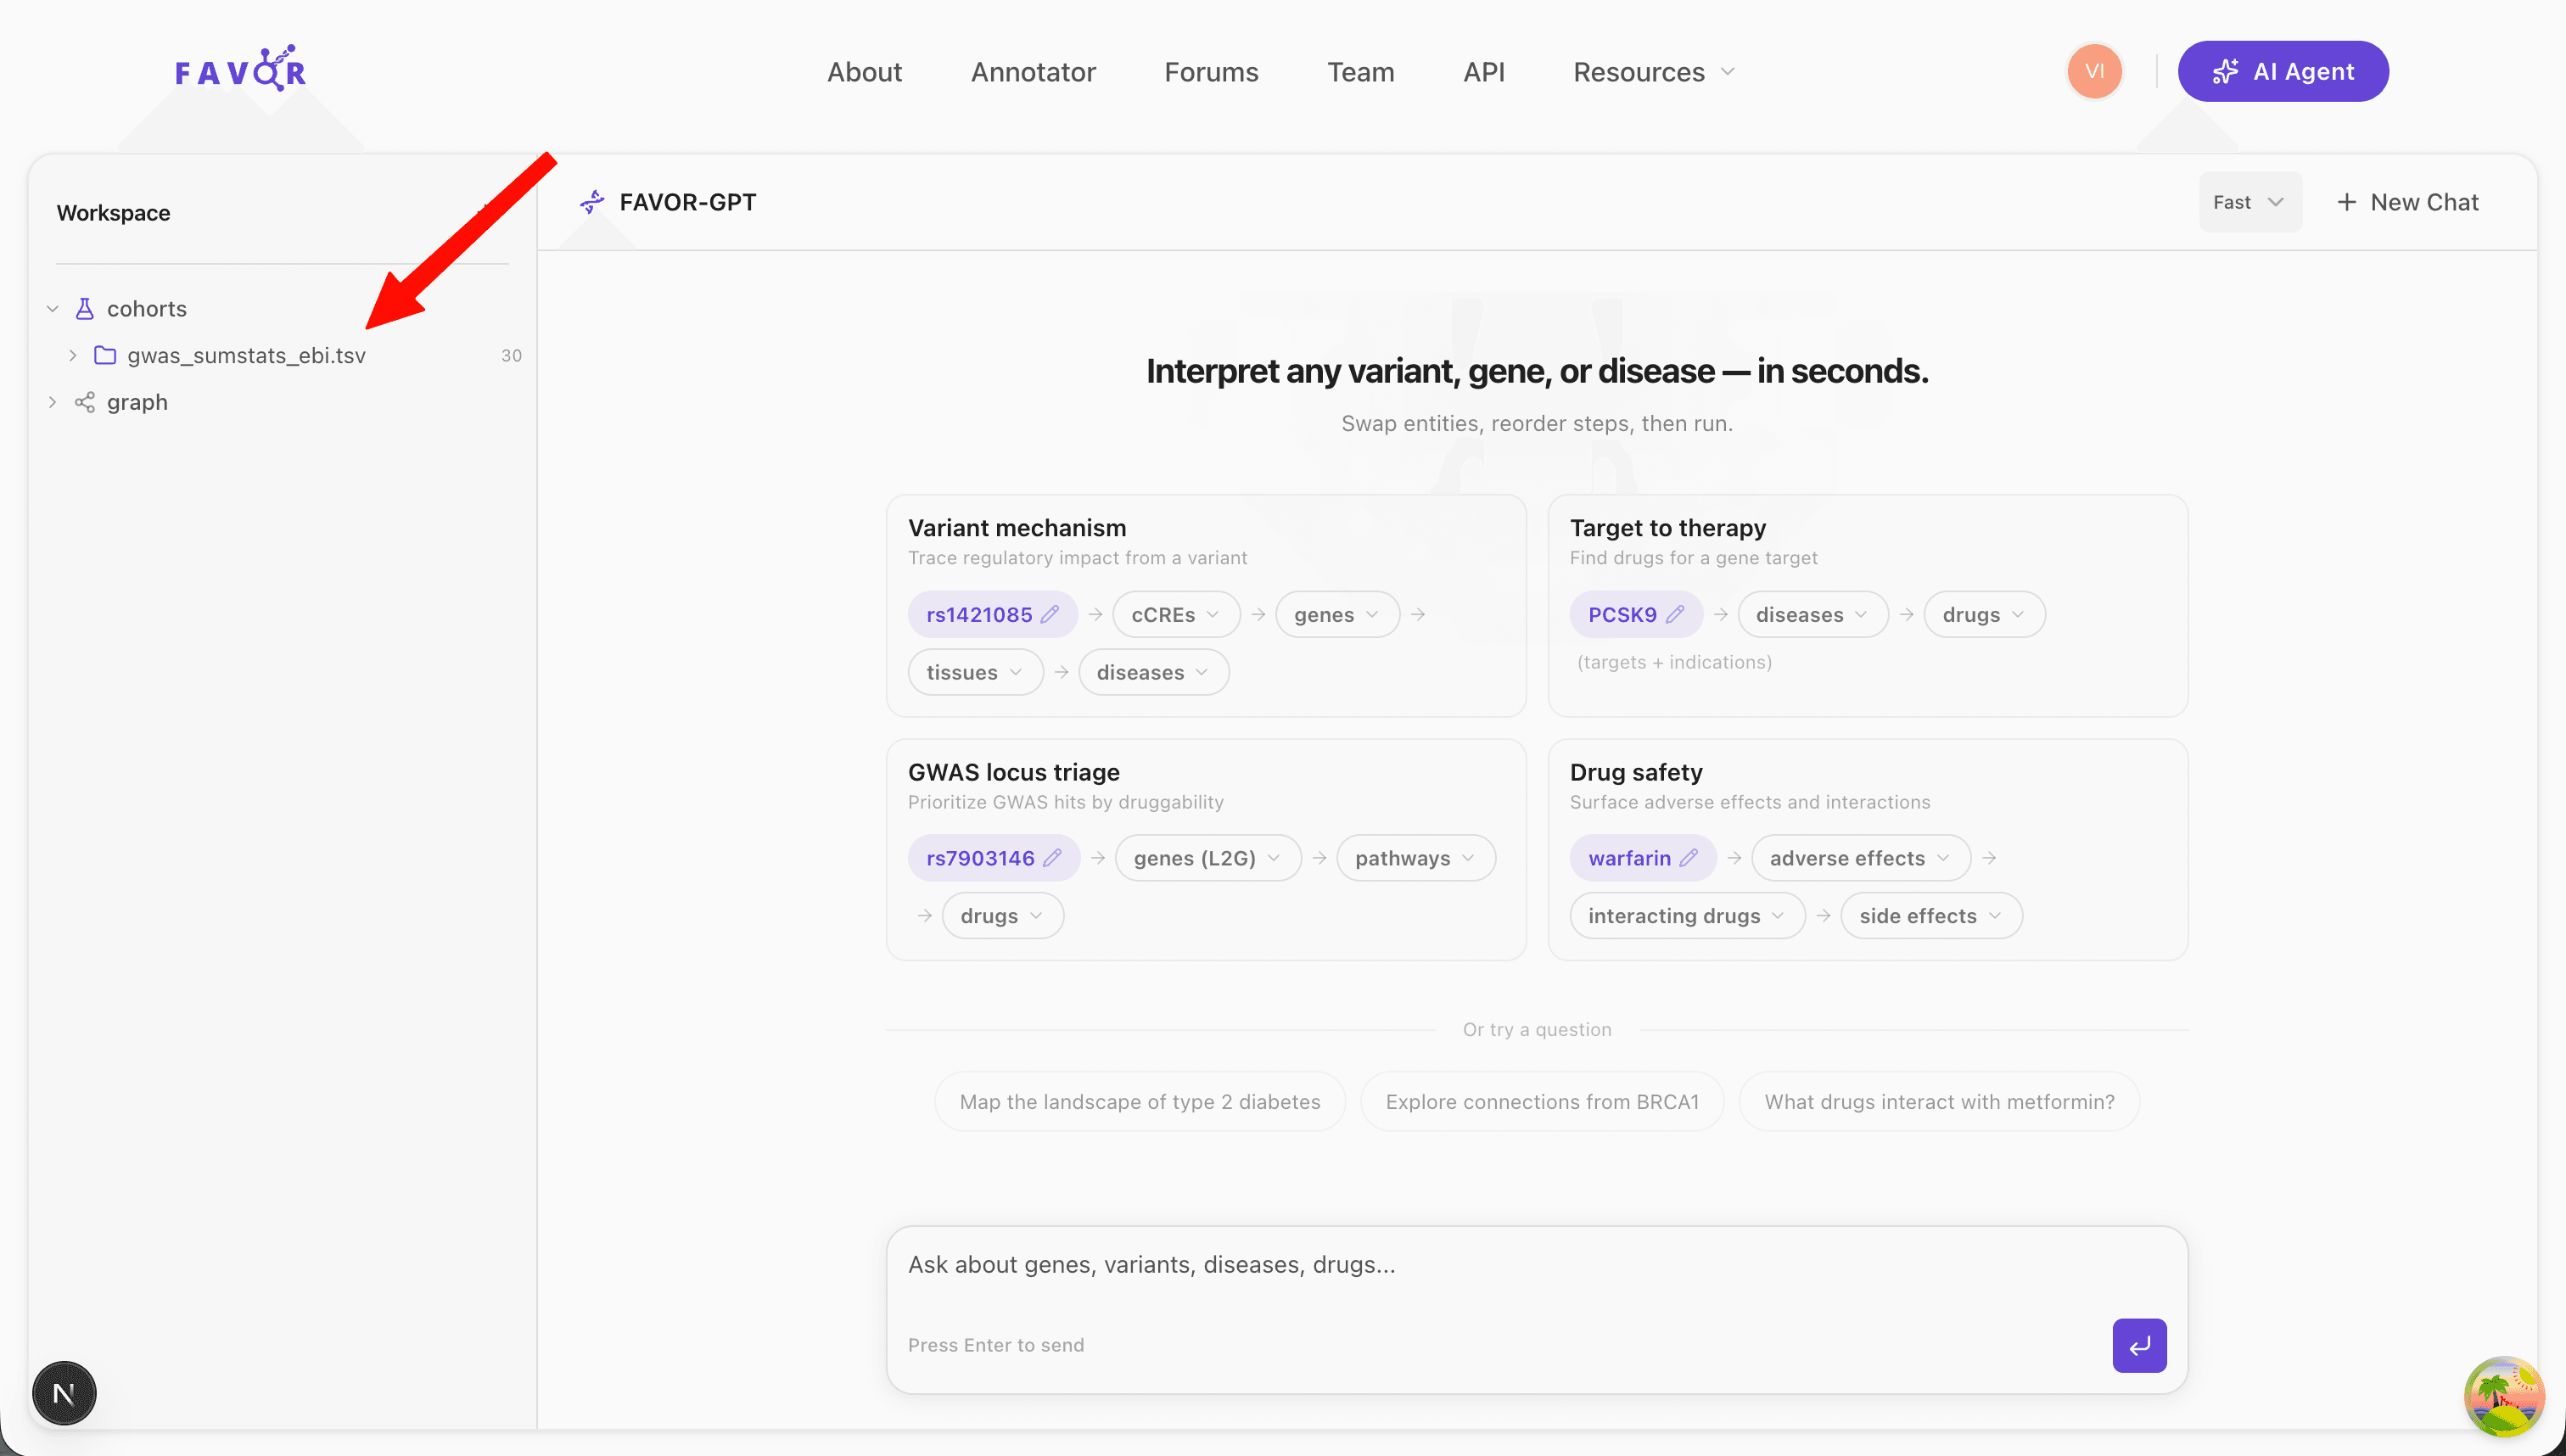Open Target to therapy diseases dropdown

click(x=1812, y=614)
